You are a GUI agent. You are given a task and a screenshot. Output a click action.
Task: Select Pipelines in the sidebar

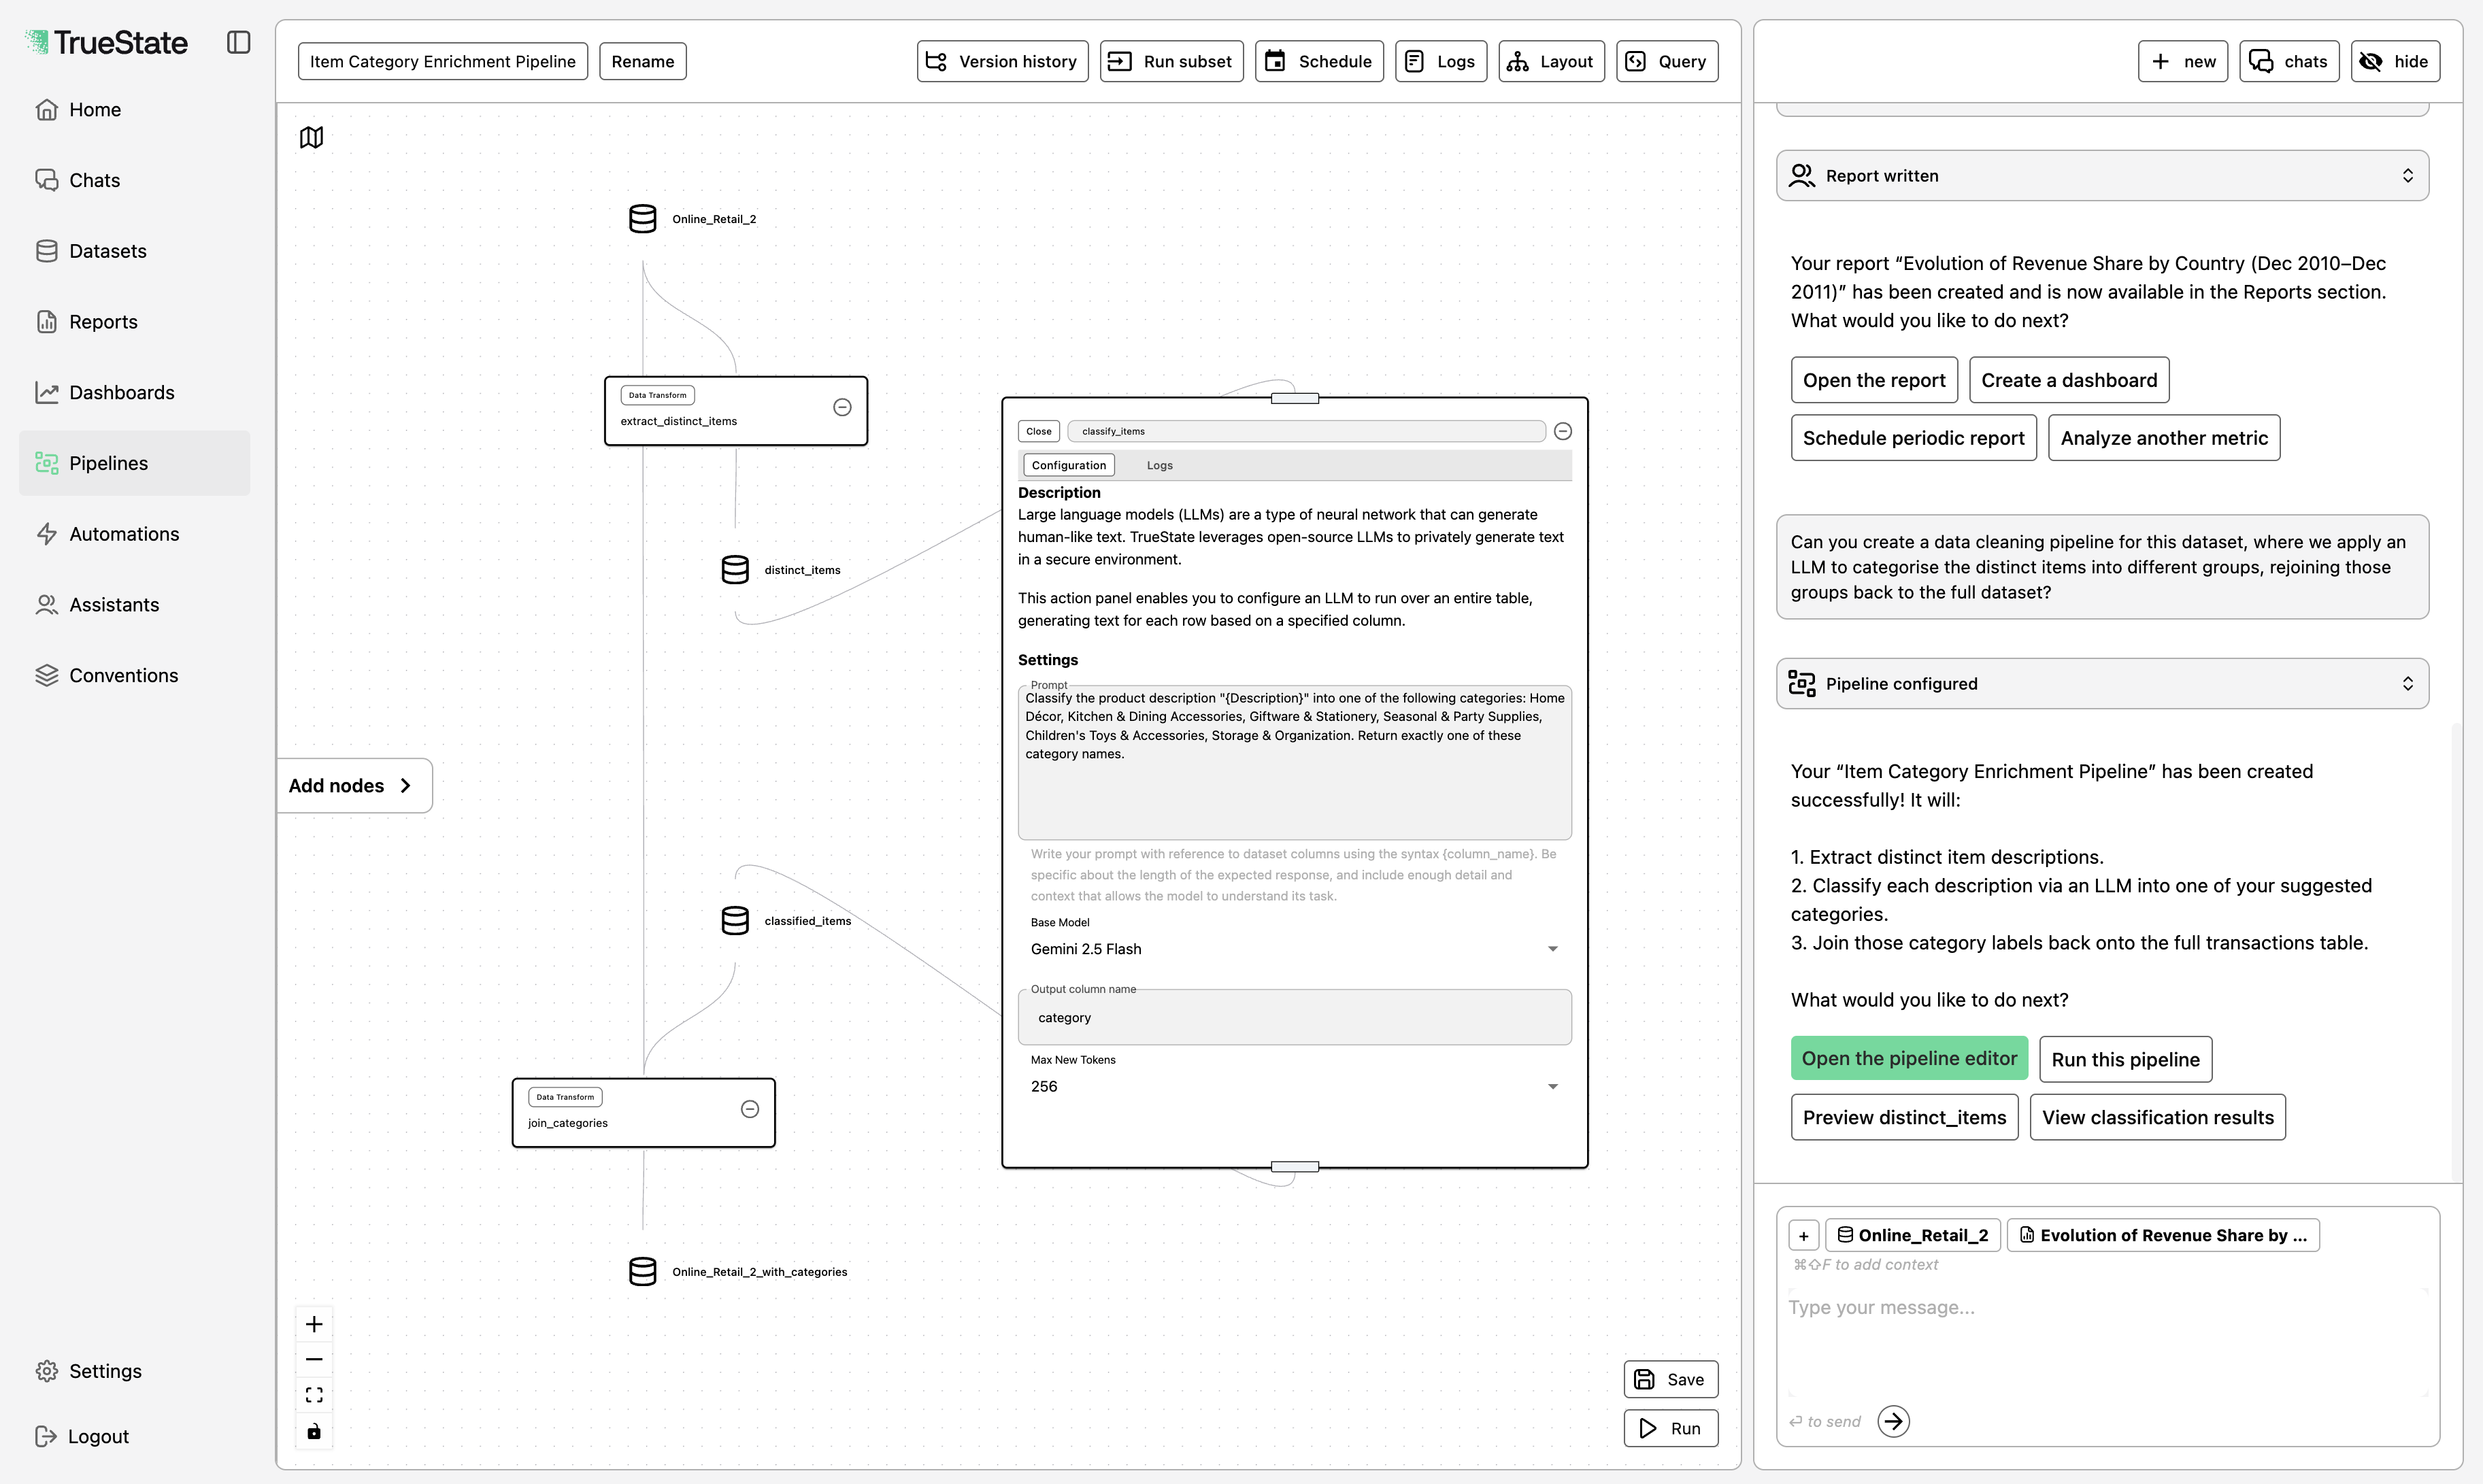(134, 463)
